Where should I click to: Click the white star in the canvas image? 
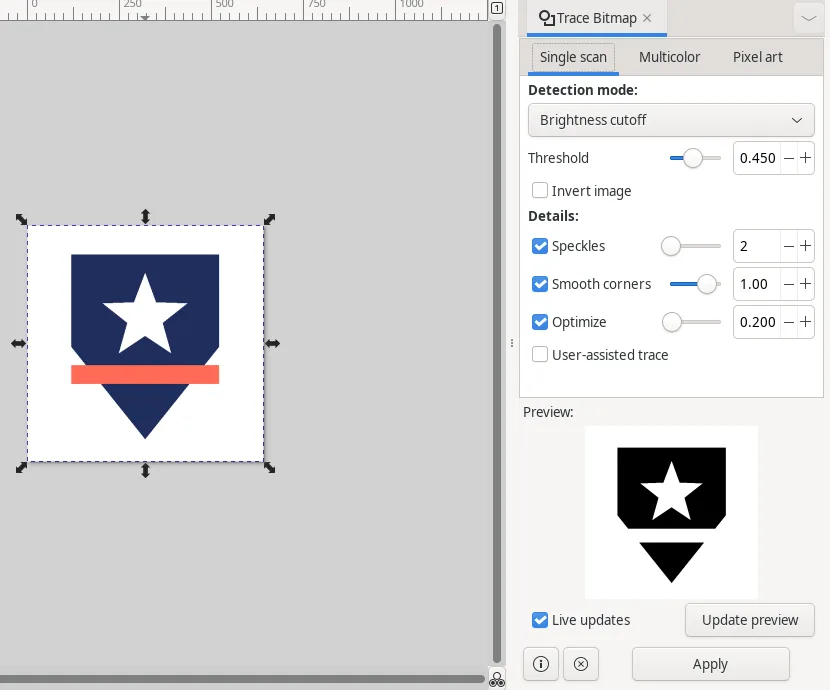click(x=145, y=317)
